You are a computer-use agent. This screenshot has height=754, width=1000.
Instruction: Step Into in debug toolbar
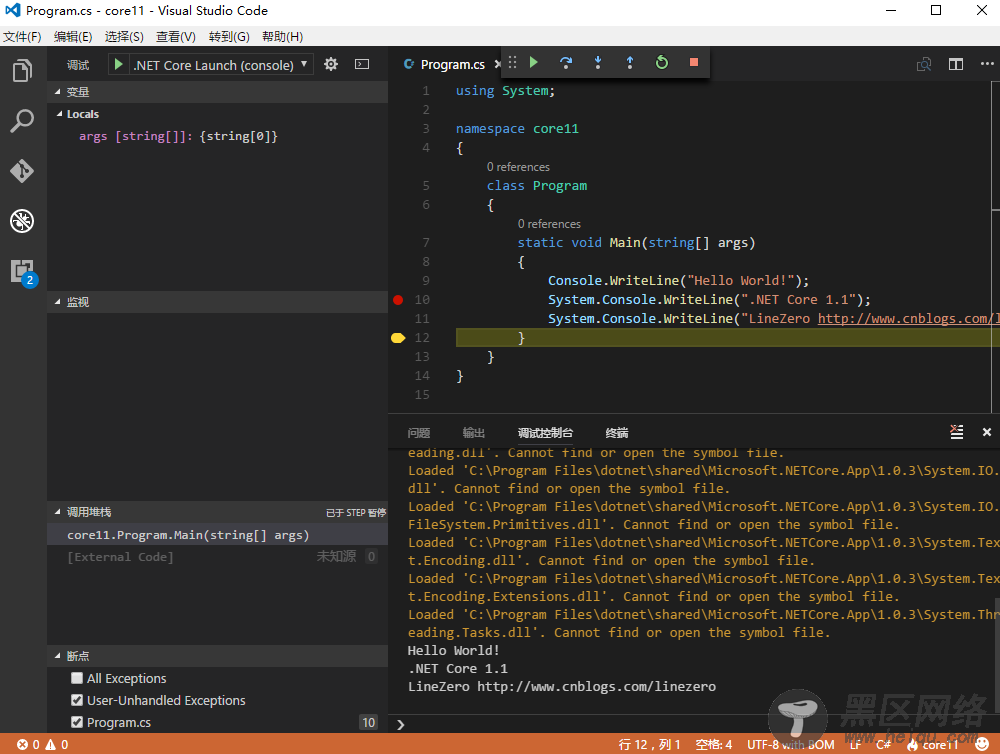pos(598,62)
